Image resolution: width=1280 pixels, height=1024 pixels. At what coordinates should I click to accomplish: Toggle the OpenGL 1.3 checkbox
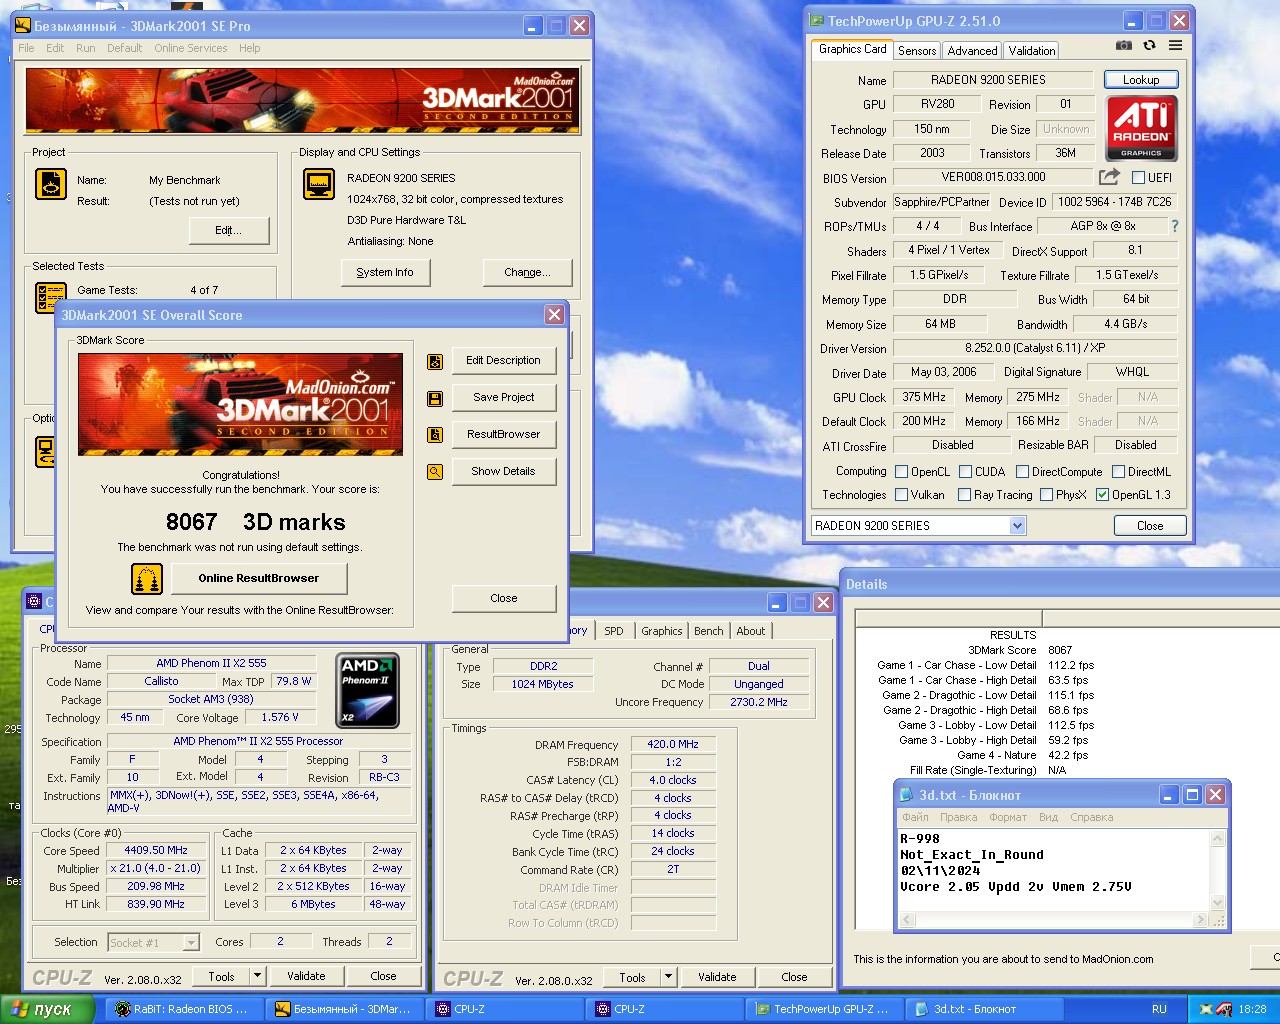coord(1102,495)
